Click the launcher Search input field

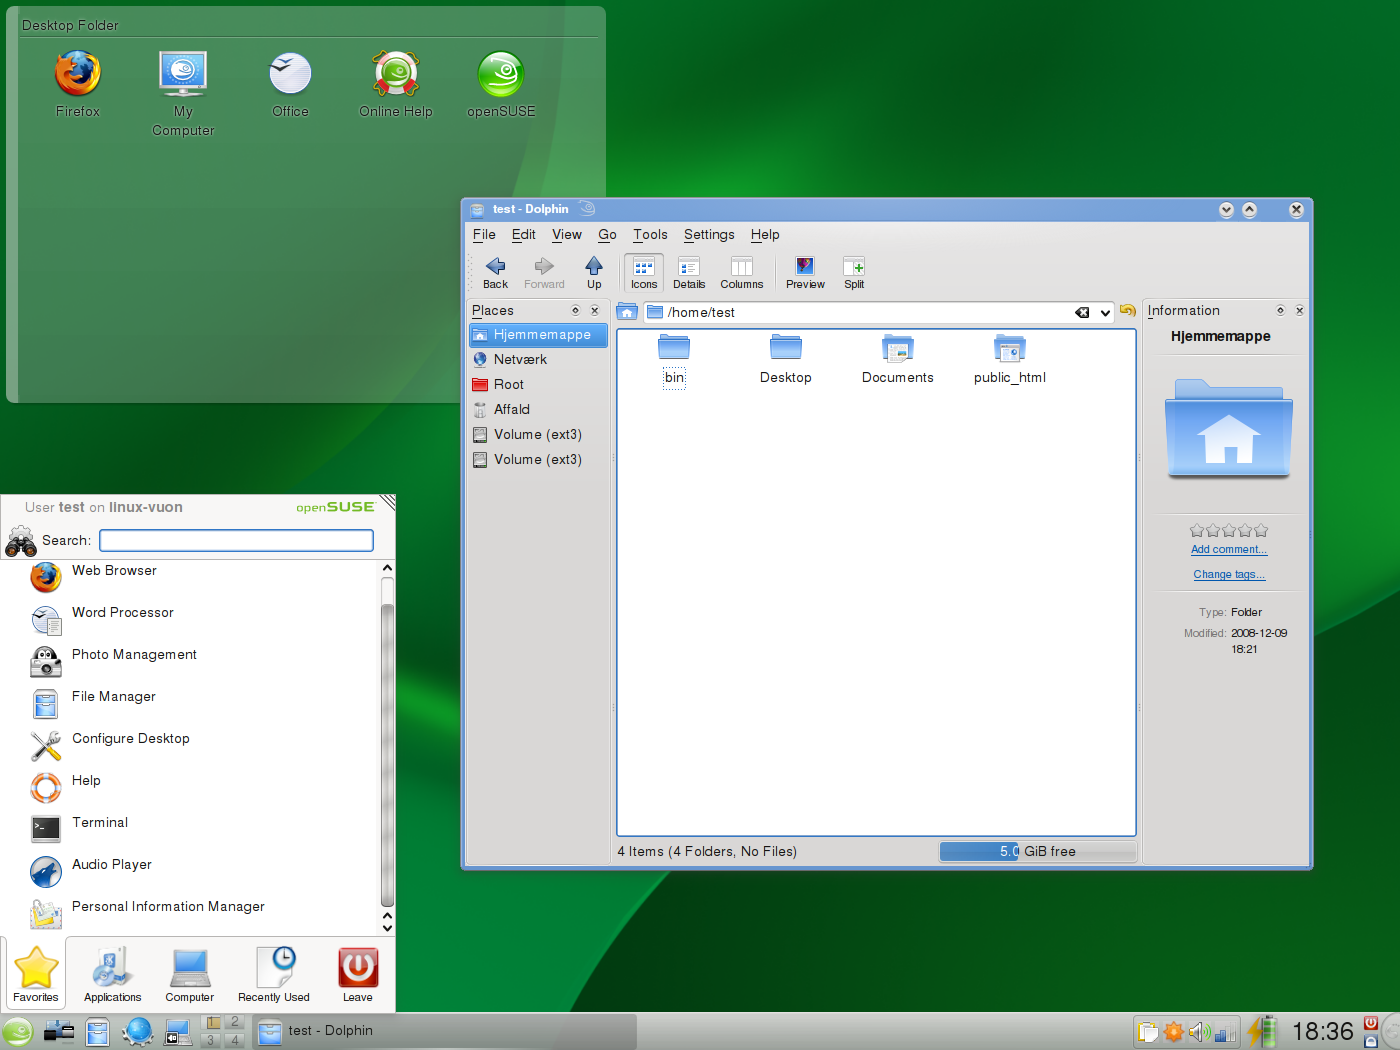click(237, 541)
